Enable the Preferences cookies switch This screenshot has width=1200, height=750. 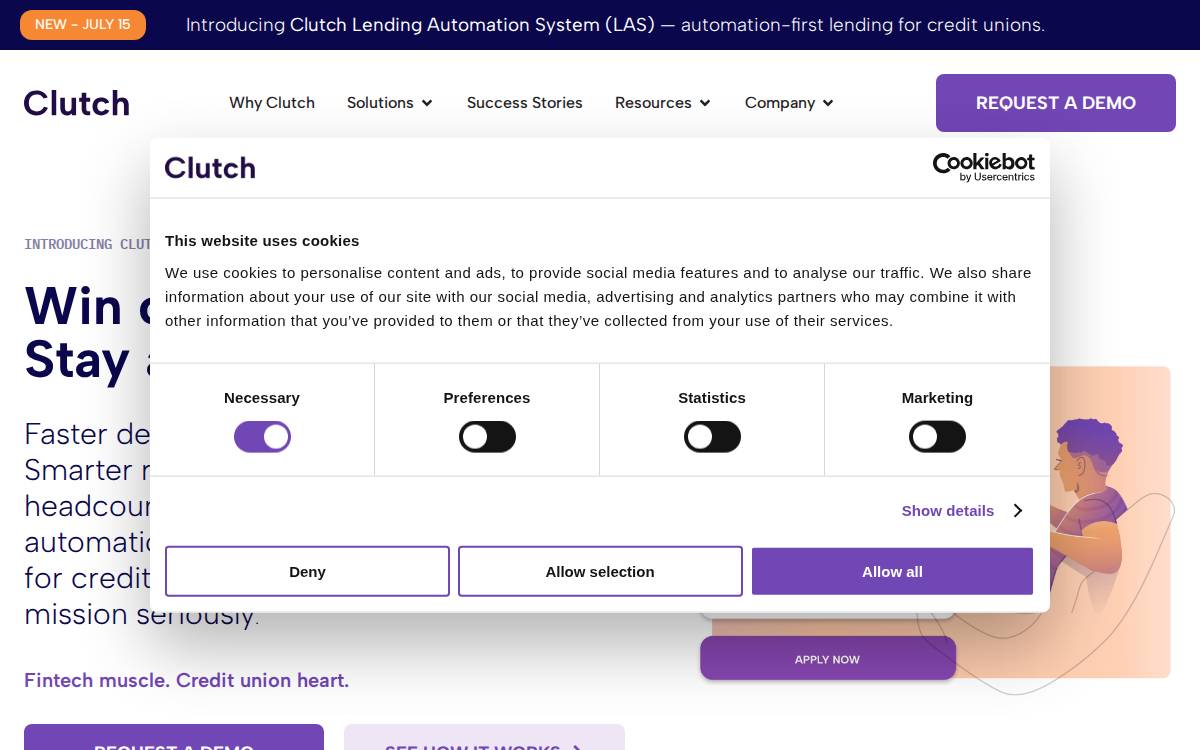pos(487,437)
